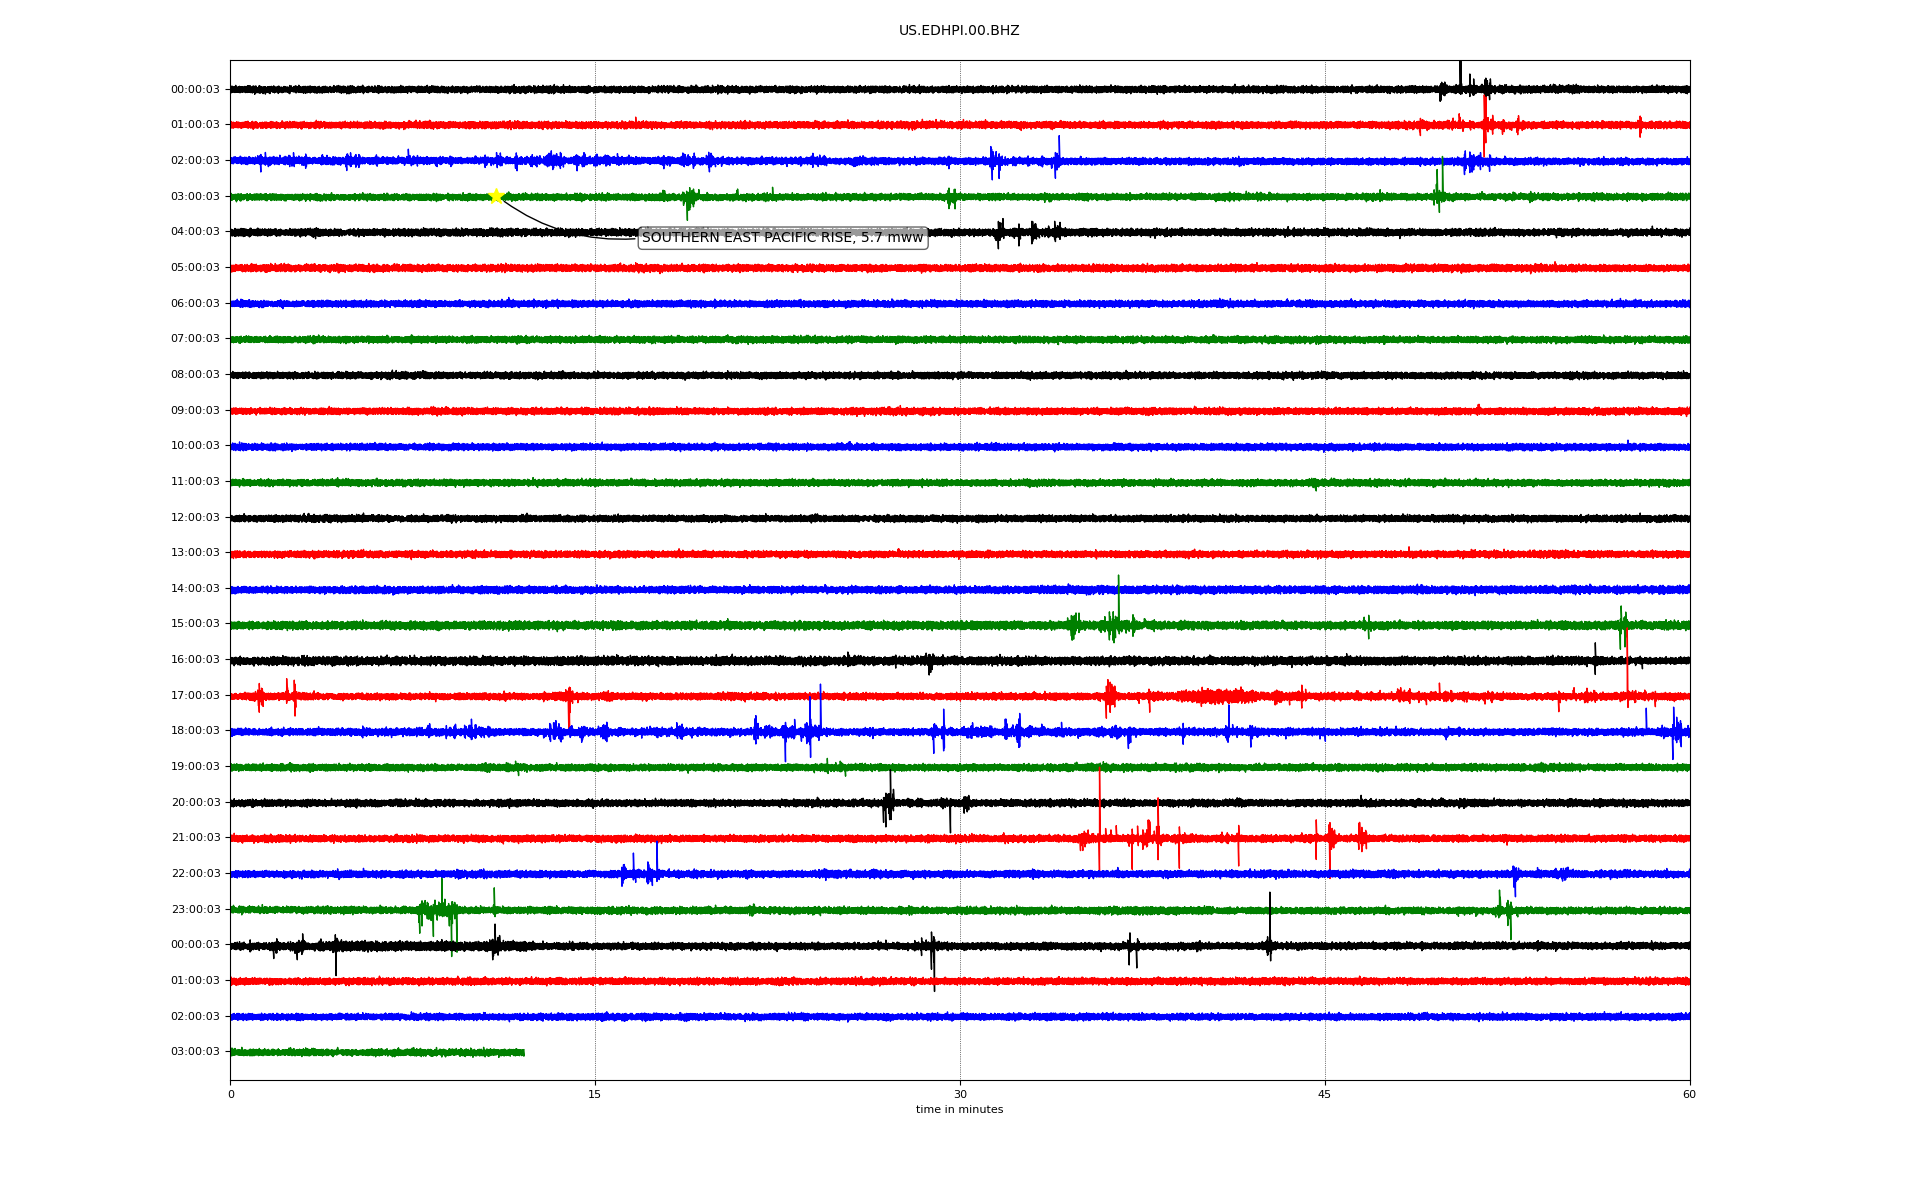The width and height of the screenshot is (1920, 1200).
Task: Select the 16:00:03 time label
Action: (195, 660)
